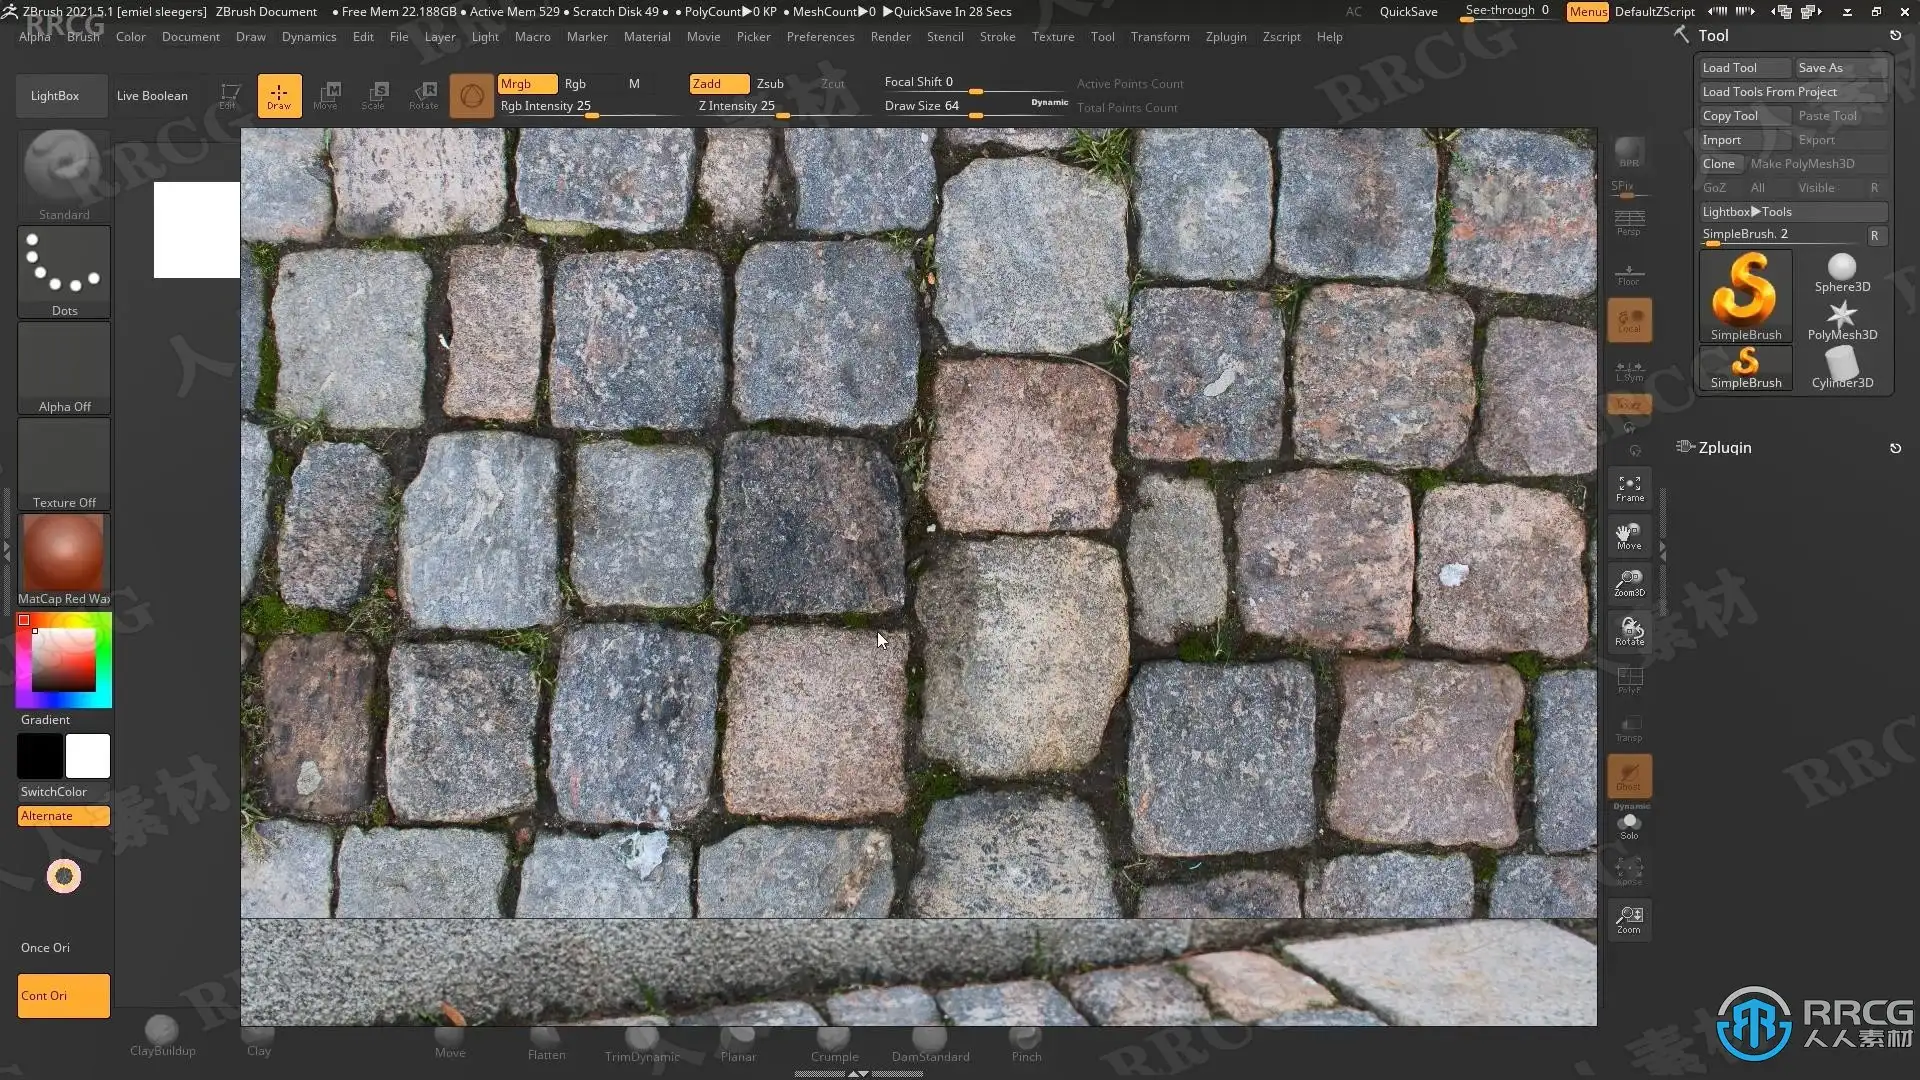Toggle the Alternate color button
Image resolution: width=1920 pixels, height=1080 pixels.
click(63, 816)
